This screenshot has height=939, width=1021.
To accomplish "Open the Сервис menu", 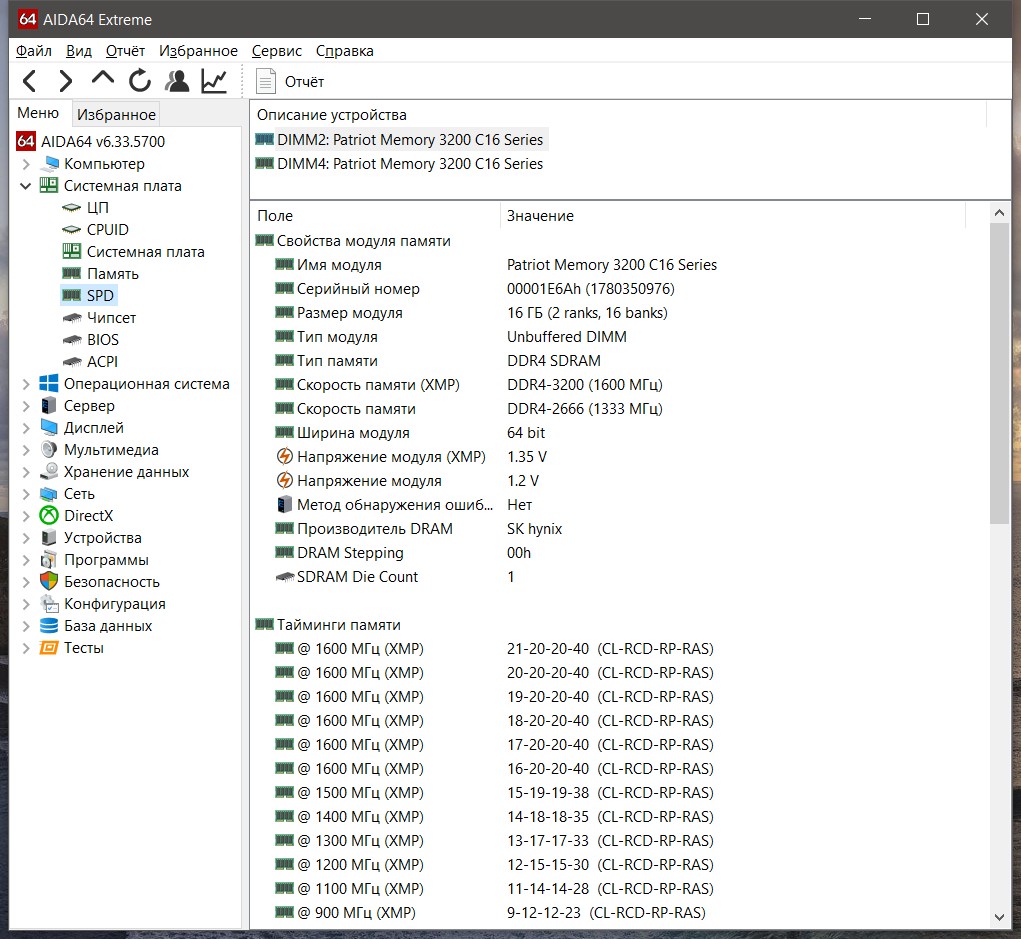I will [277, 51].
